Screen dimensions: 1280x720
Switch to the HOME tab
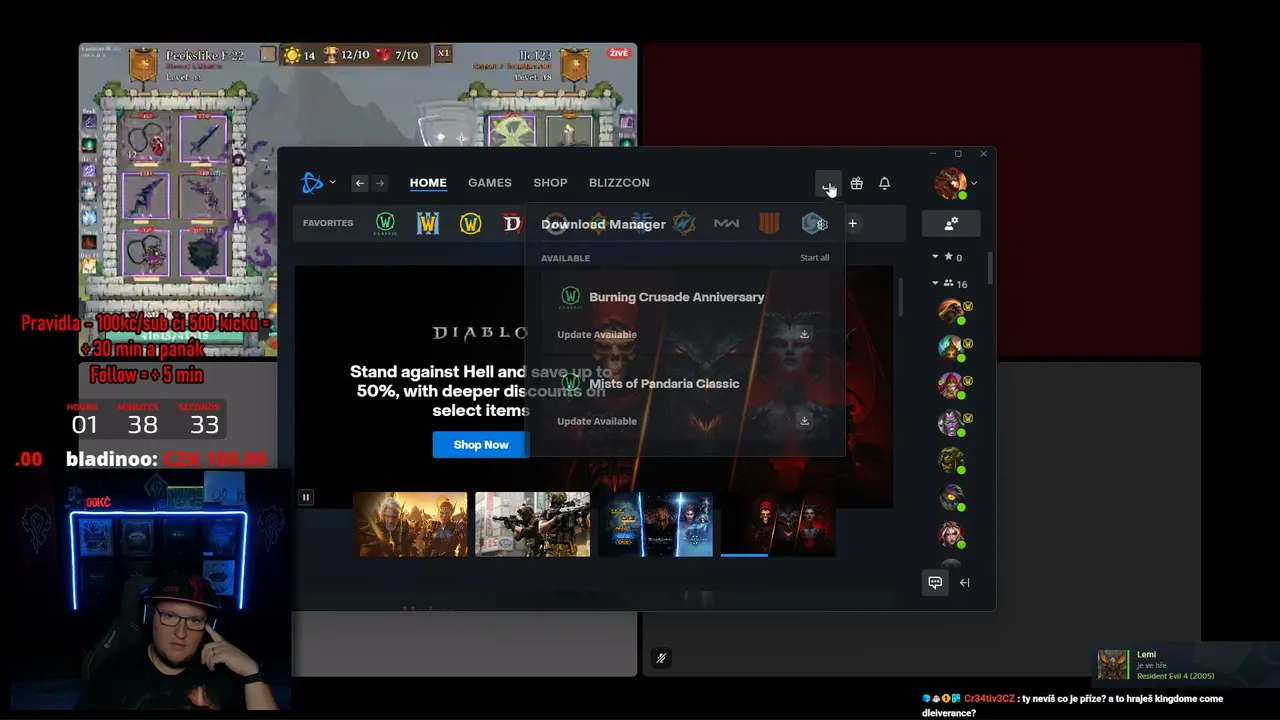click(428, 183)
